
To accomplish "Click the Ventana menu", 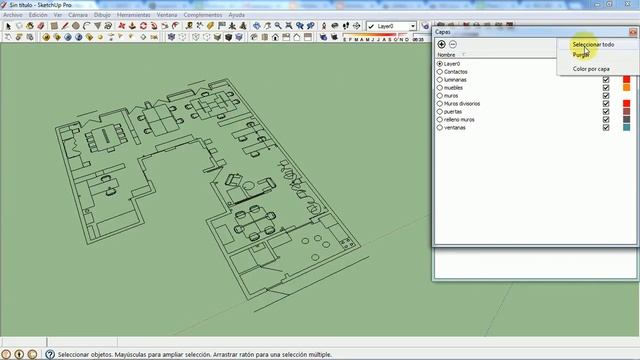I will (167, 15).
